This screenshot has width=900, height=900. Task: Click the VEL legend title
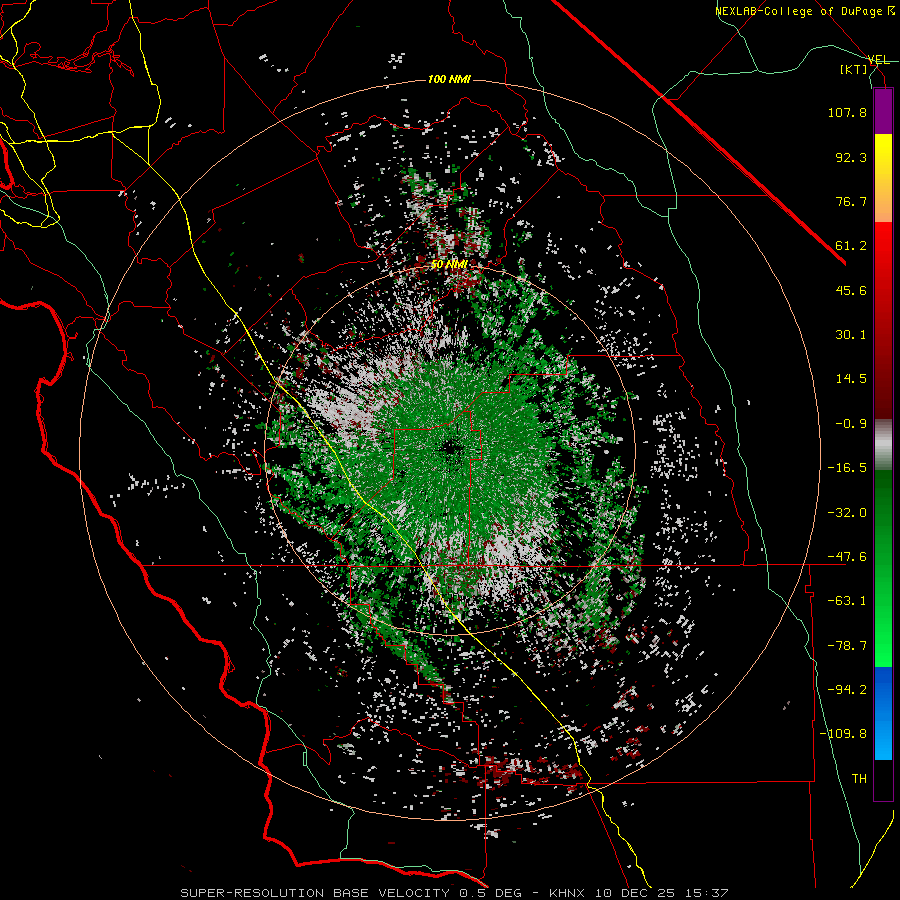pos(878,60)
